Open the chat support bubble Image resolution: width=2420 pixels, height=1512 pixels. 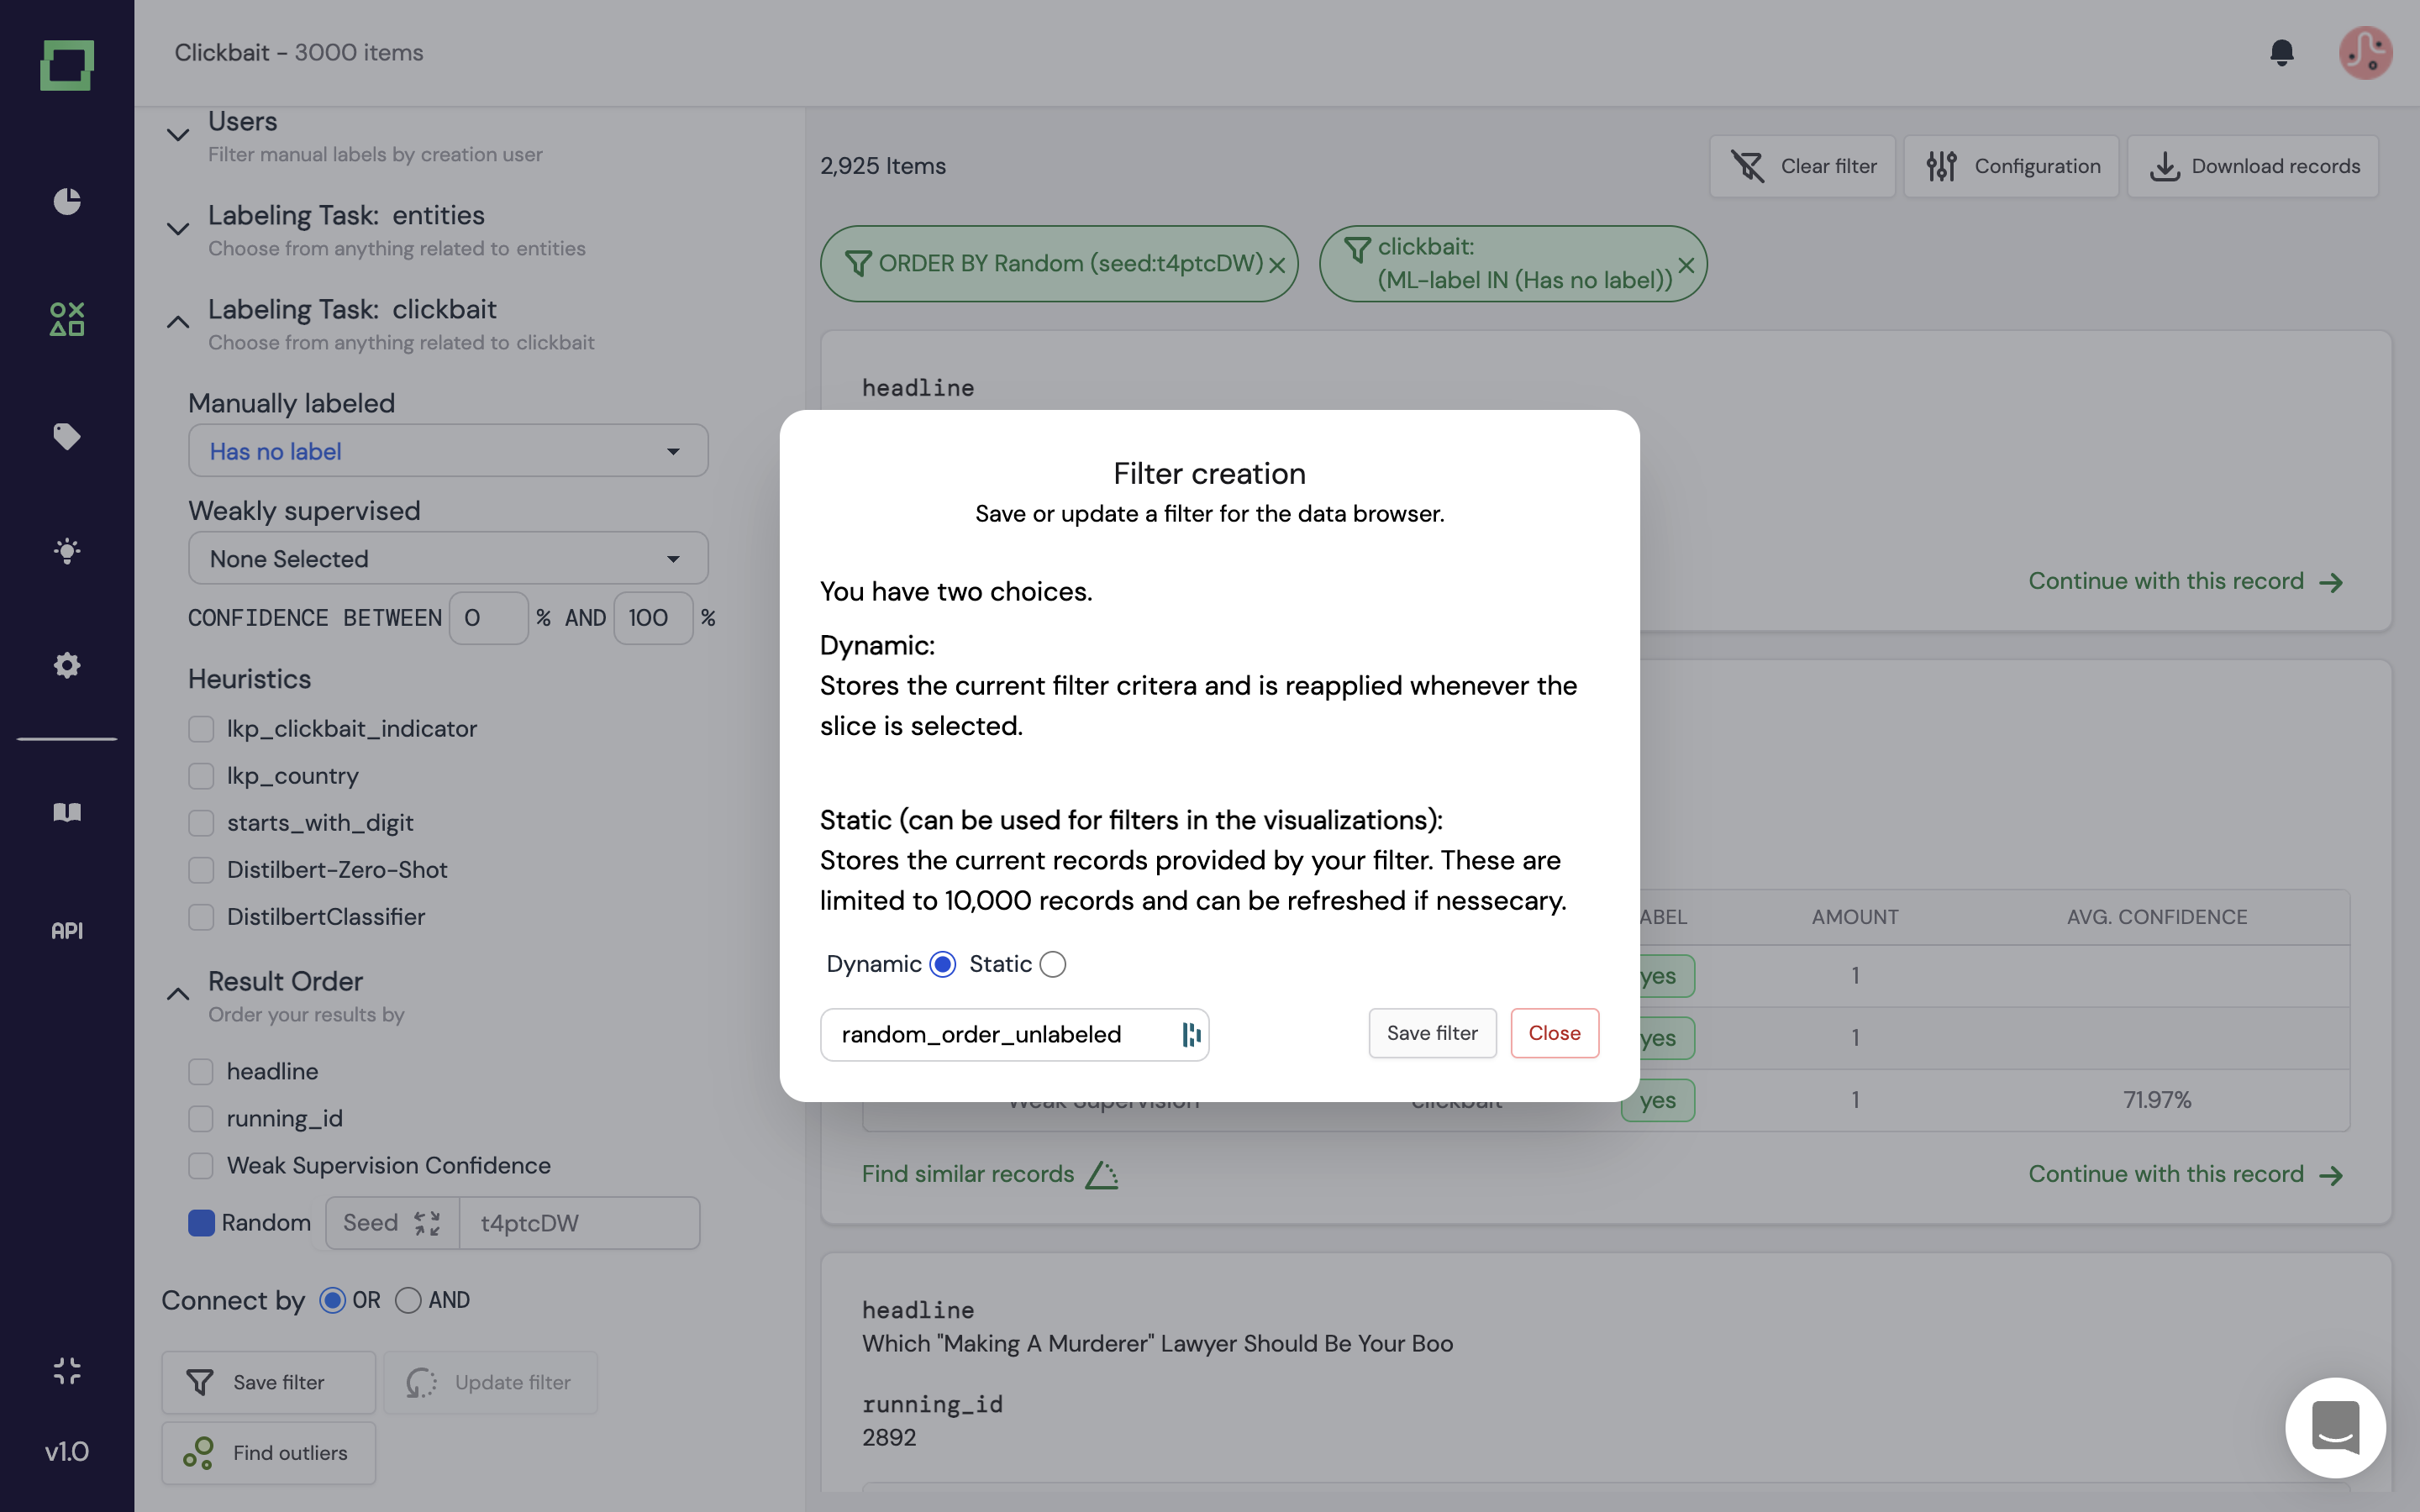click(2335, 1427)
